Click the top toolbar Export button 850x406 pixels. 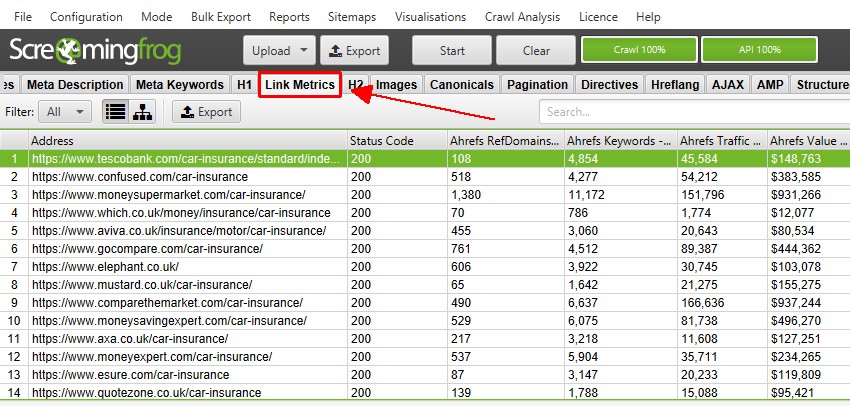355,50
